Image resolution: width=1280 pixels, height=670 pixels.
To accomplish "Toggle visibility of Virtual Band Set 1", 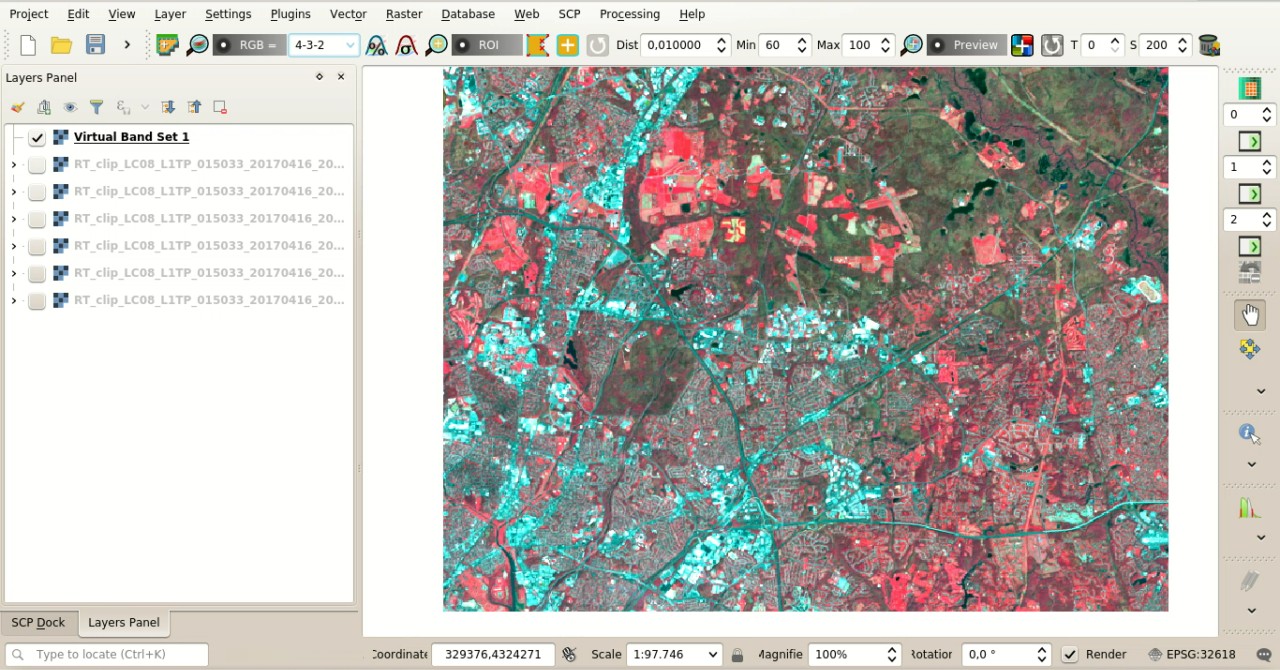I will coord(37,137).
